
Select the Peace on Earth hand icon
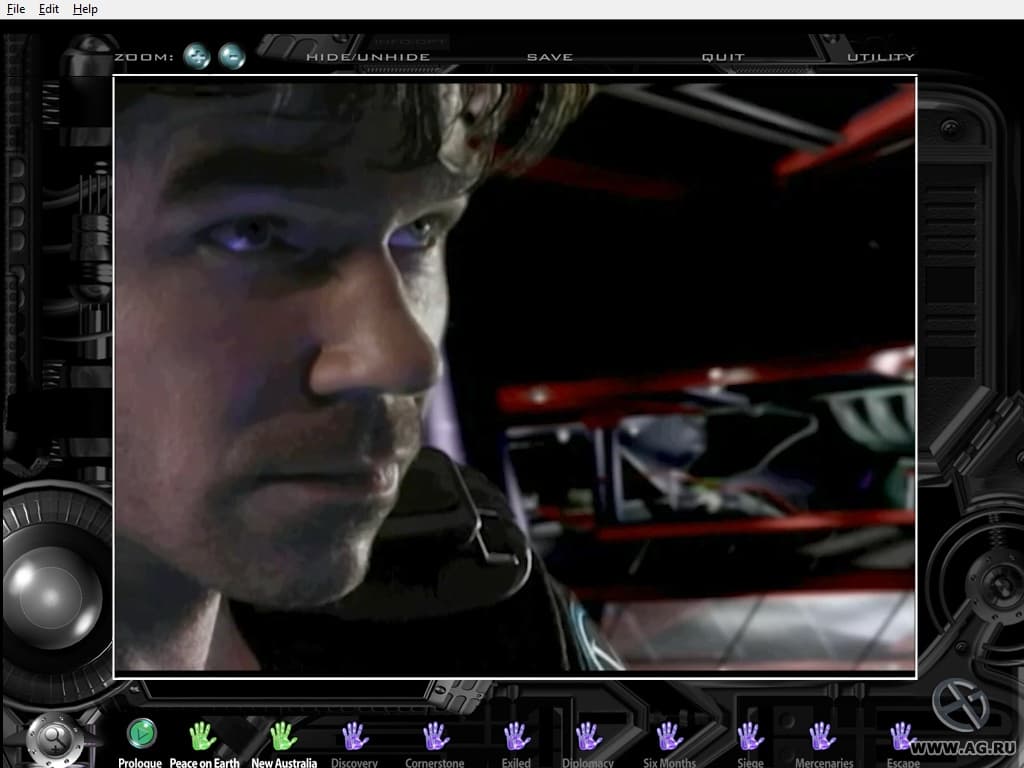tap(202, 736)
